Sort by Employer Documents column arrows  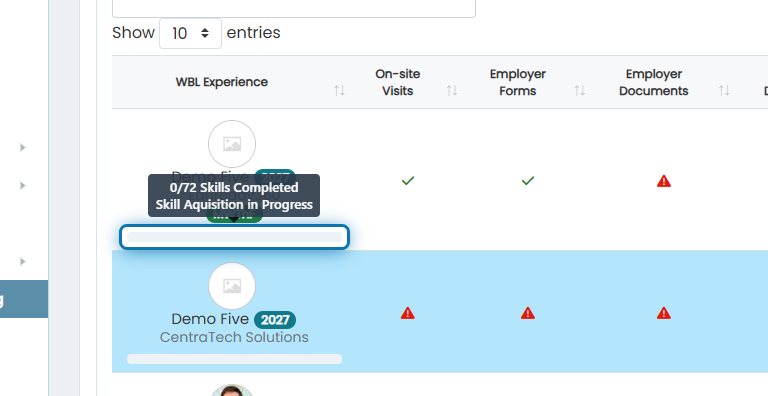pos(724,90)
